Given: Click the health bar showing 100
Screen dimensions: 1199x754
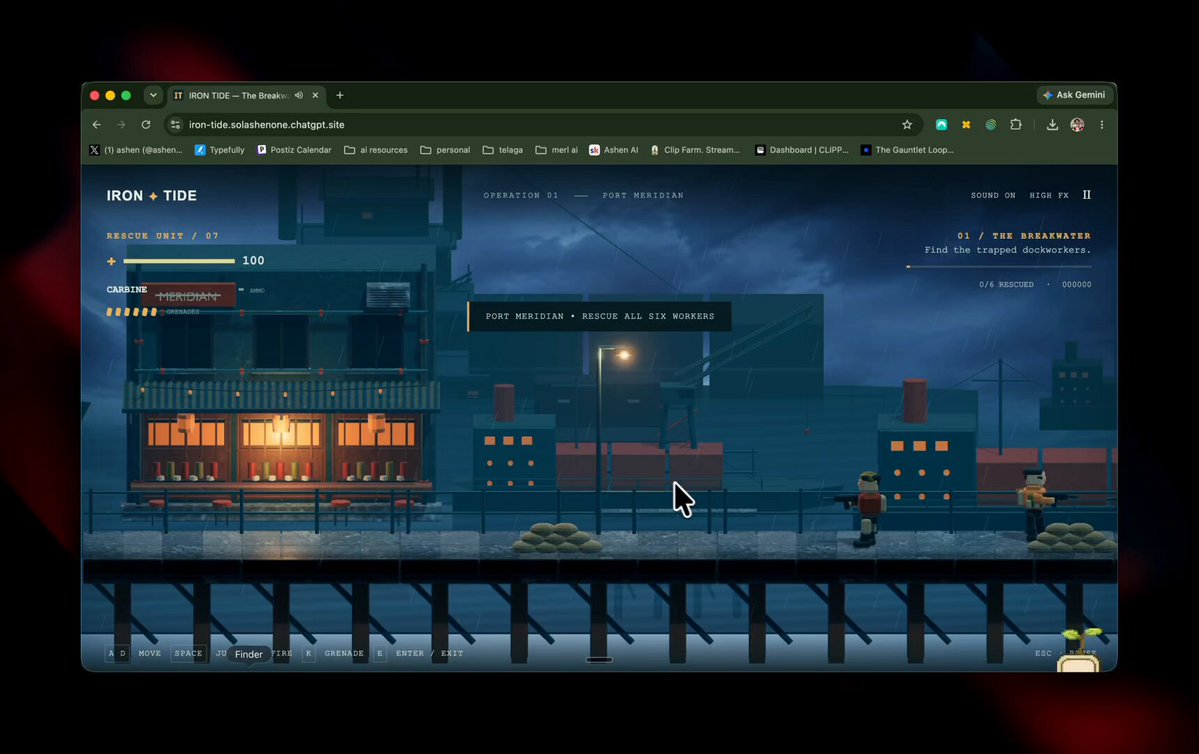Looking at the screenshot, I should point(179,261).
